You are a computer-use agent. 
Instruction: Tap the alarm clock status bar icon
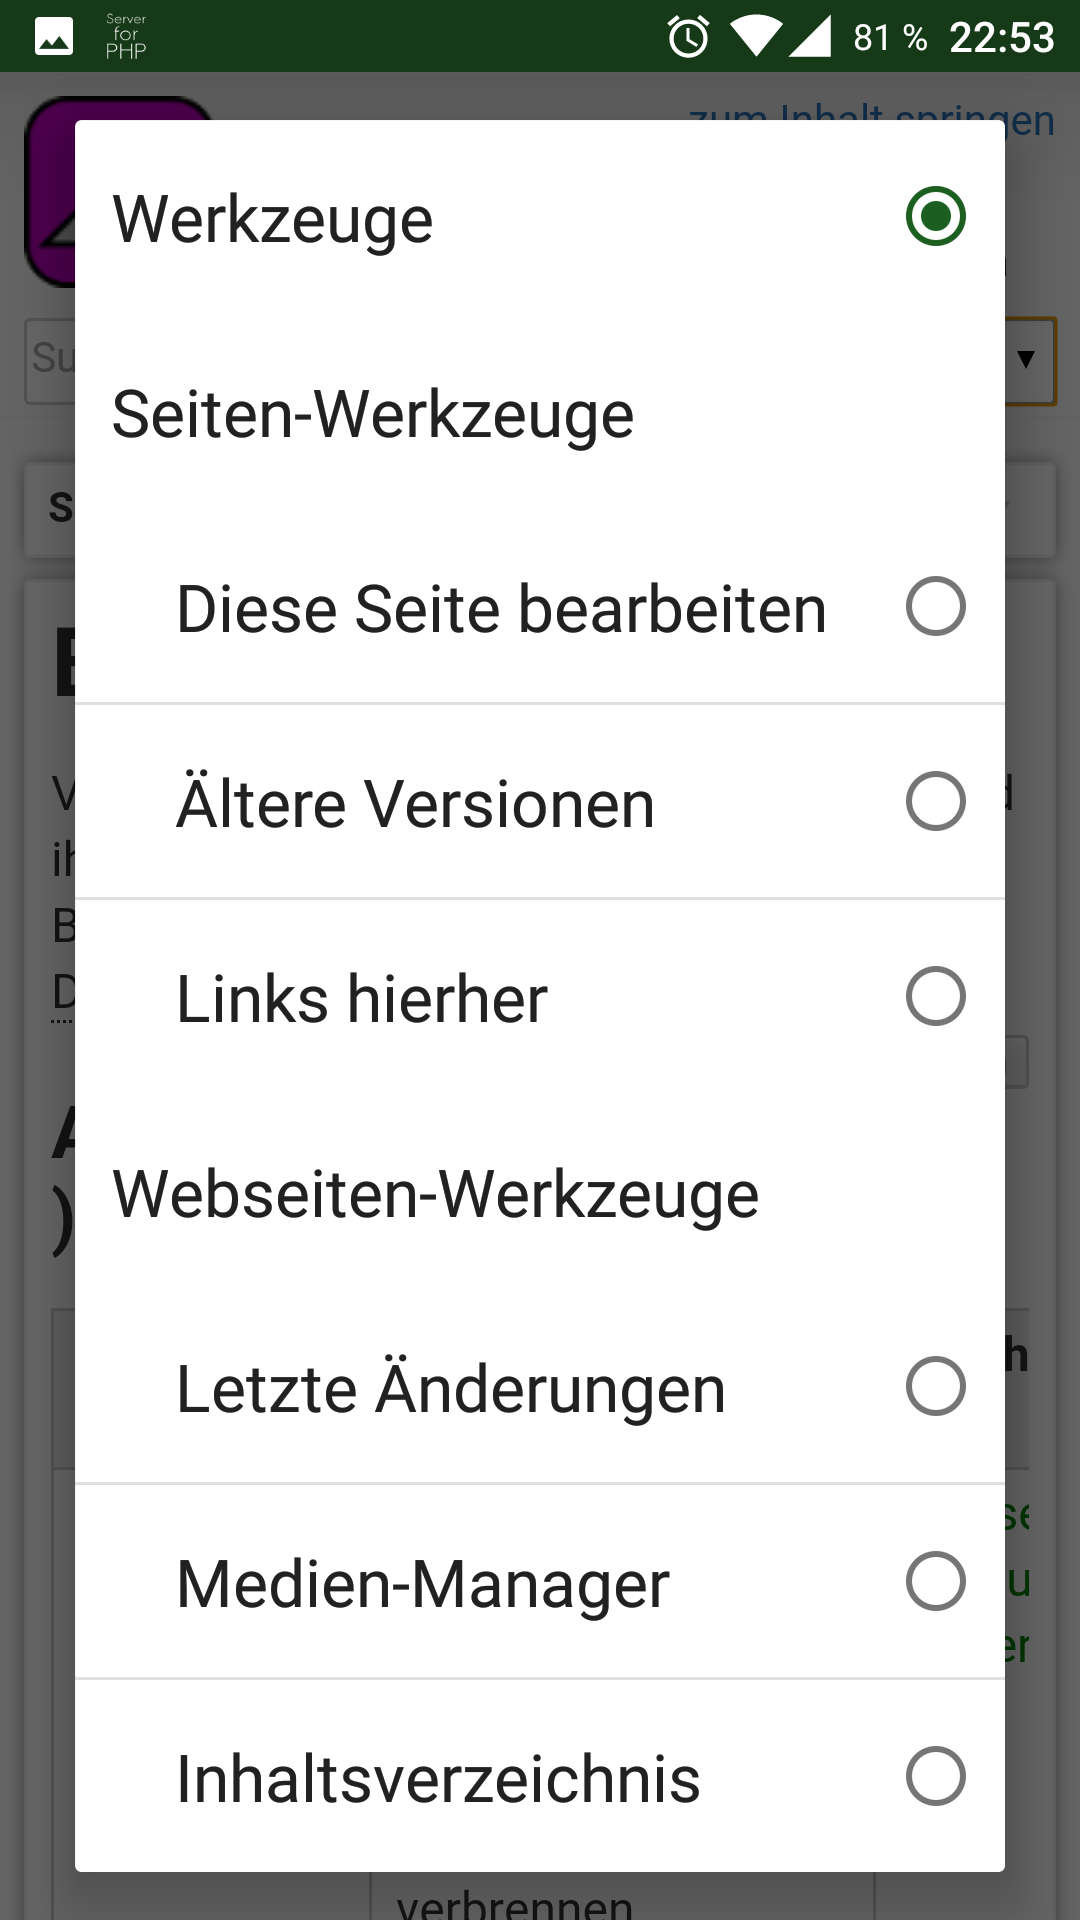(x=688, y=37)
